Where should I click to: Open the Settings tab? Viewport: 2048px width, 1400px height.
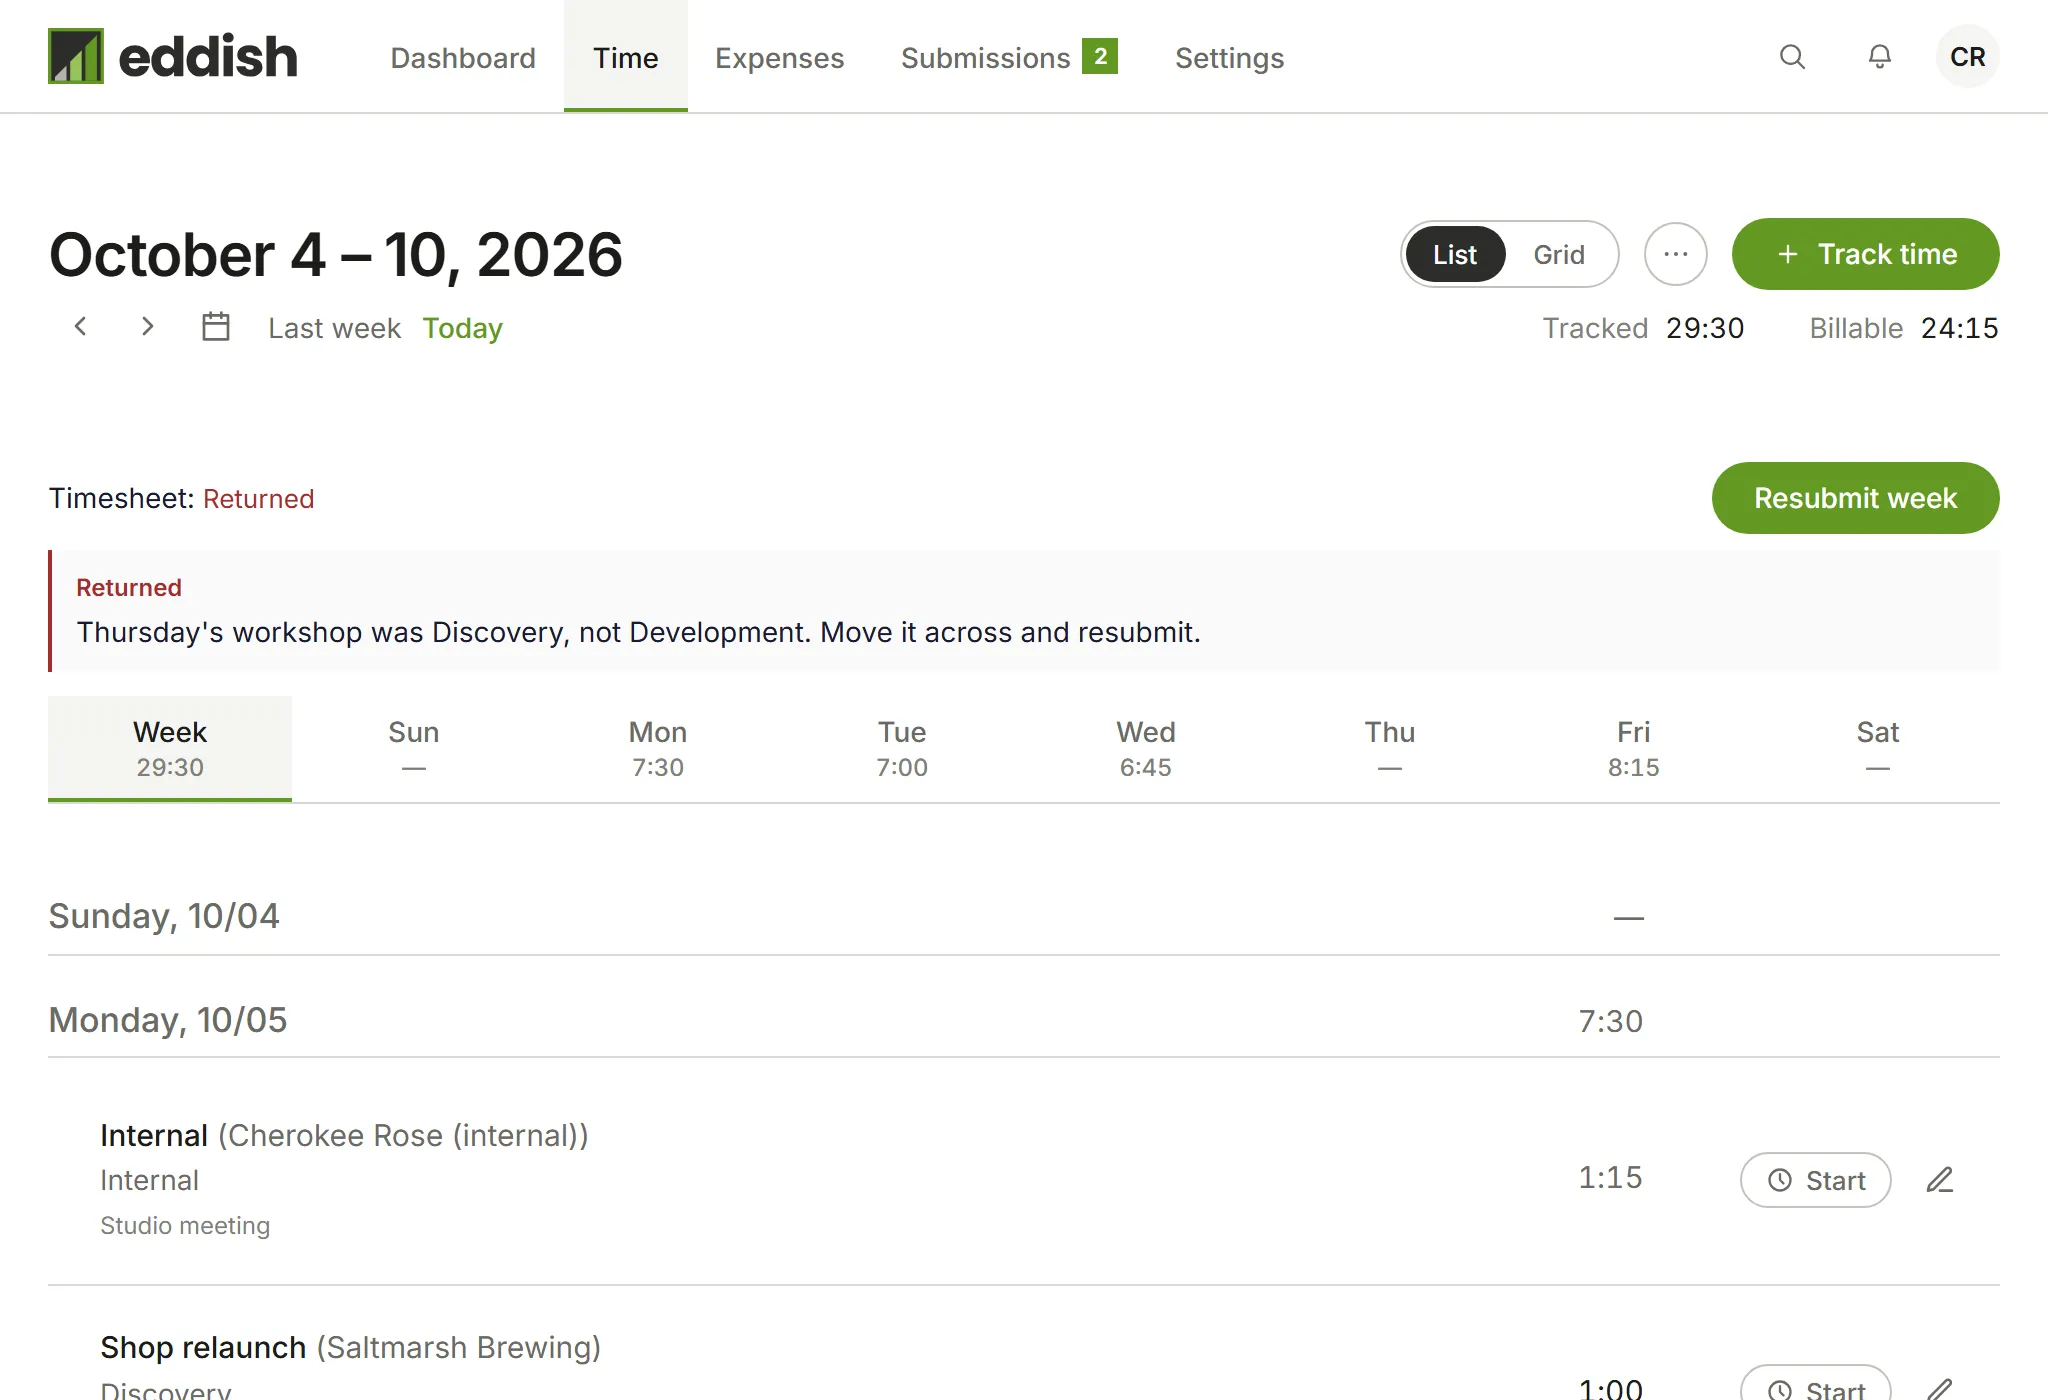(x=1230, y=58)
